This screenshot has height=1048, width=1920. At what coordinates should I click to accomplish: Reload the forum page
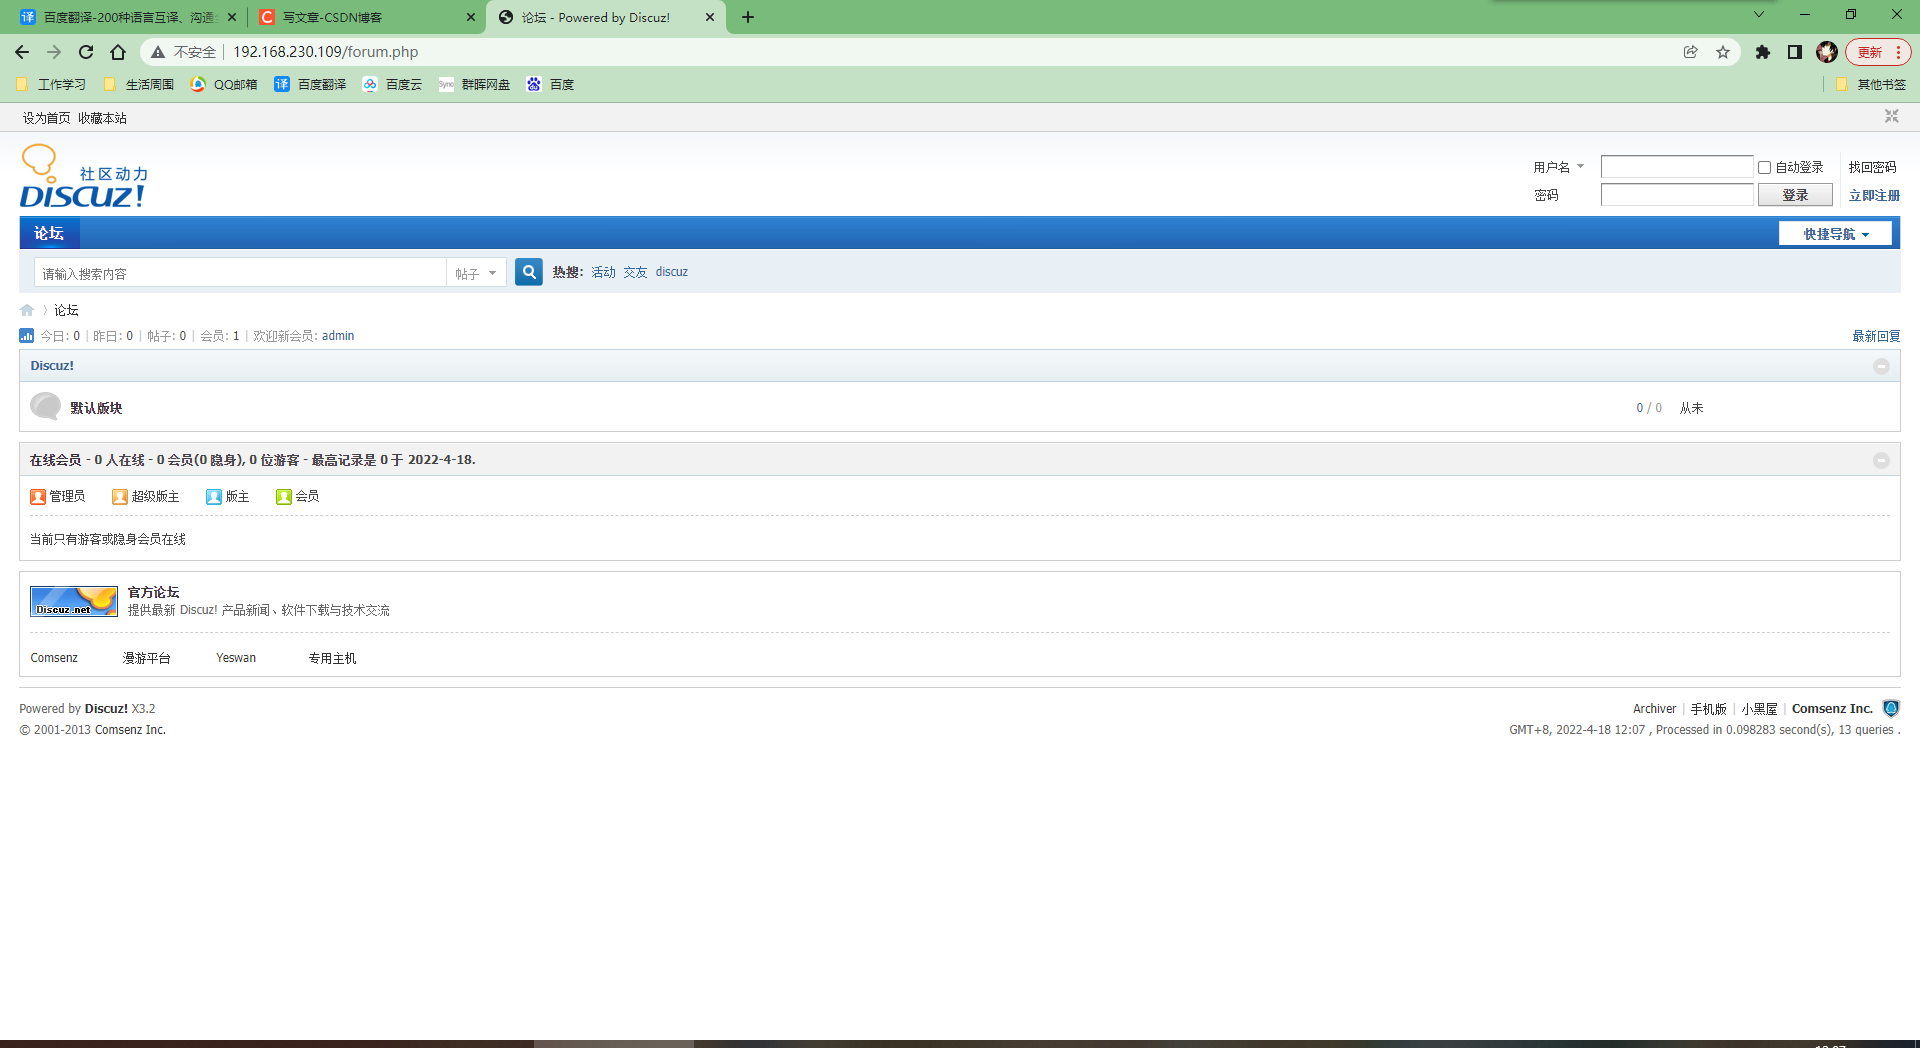point(86,52)
